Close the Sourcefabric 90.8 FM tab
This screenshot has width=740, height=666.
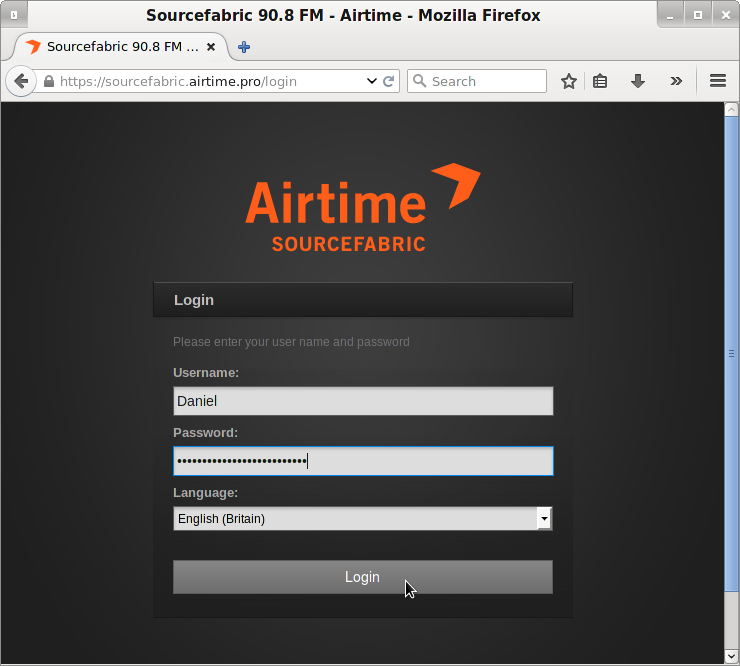pos(211,47)
